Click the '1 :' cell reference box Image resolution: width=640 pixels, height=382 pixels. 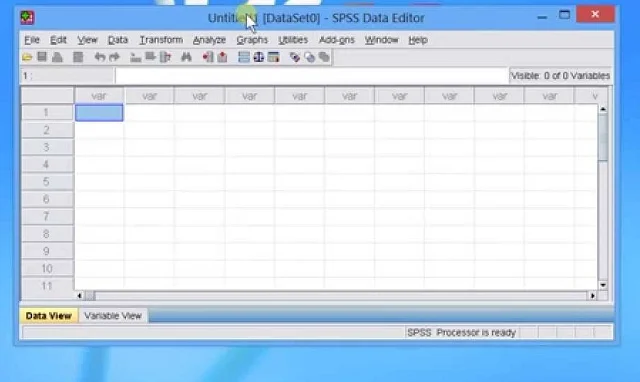pos(67,76)
